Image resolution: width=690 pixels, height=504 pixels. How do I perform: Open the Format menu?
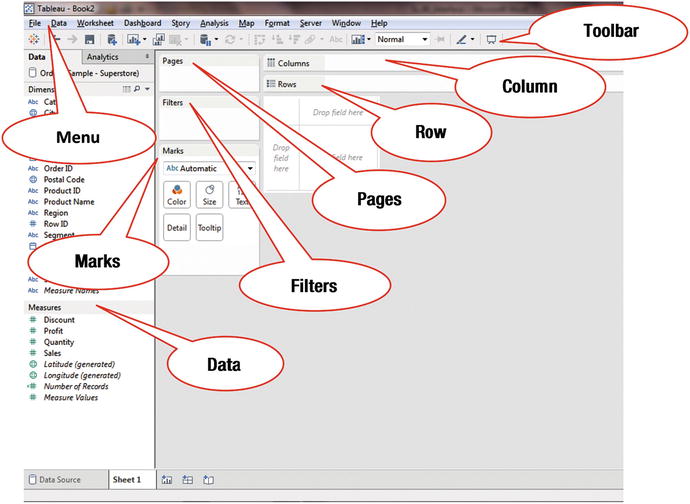pos(277,23)
